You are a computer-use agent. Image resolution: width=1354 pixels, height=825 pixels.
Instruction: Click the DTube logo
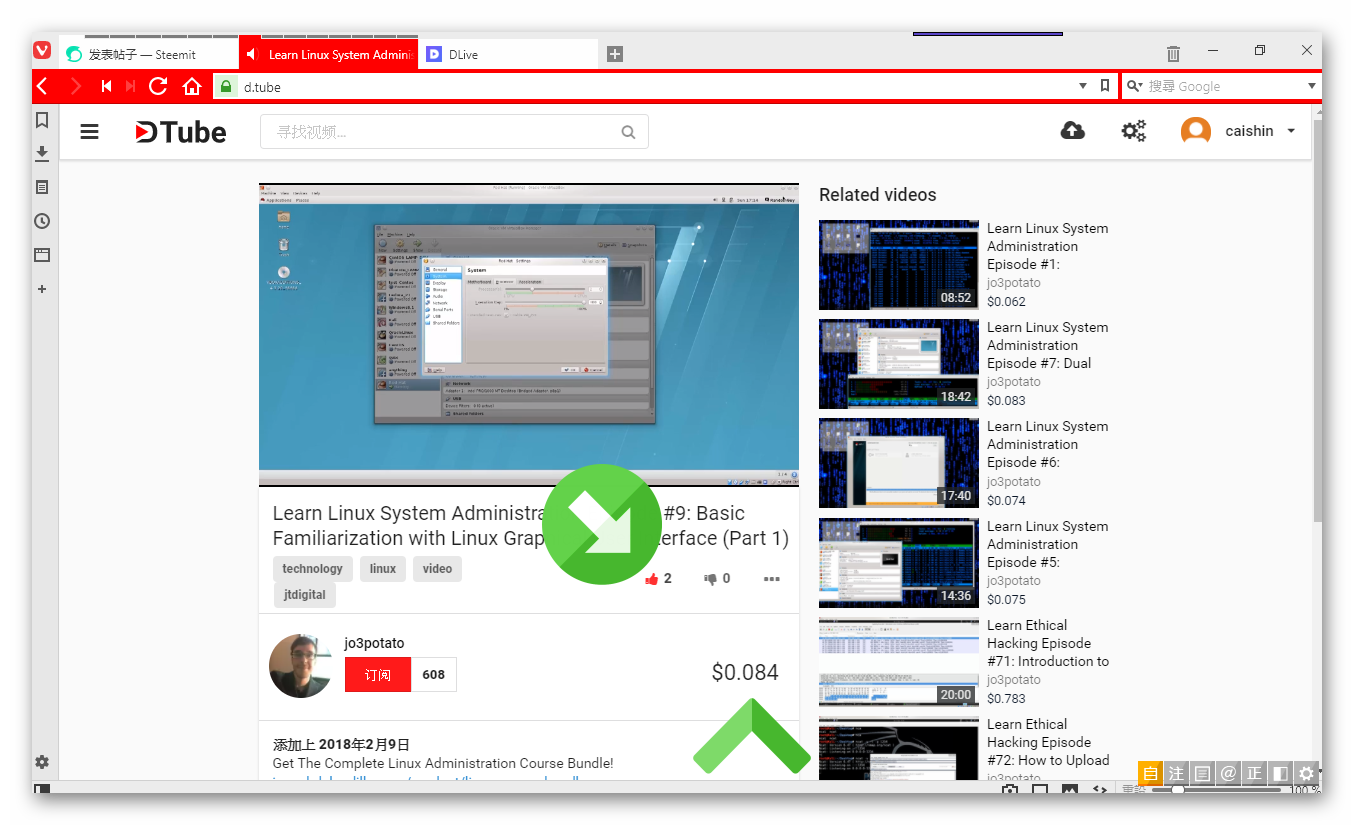(181, 132)
